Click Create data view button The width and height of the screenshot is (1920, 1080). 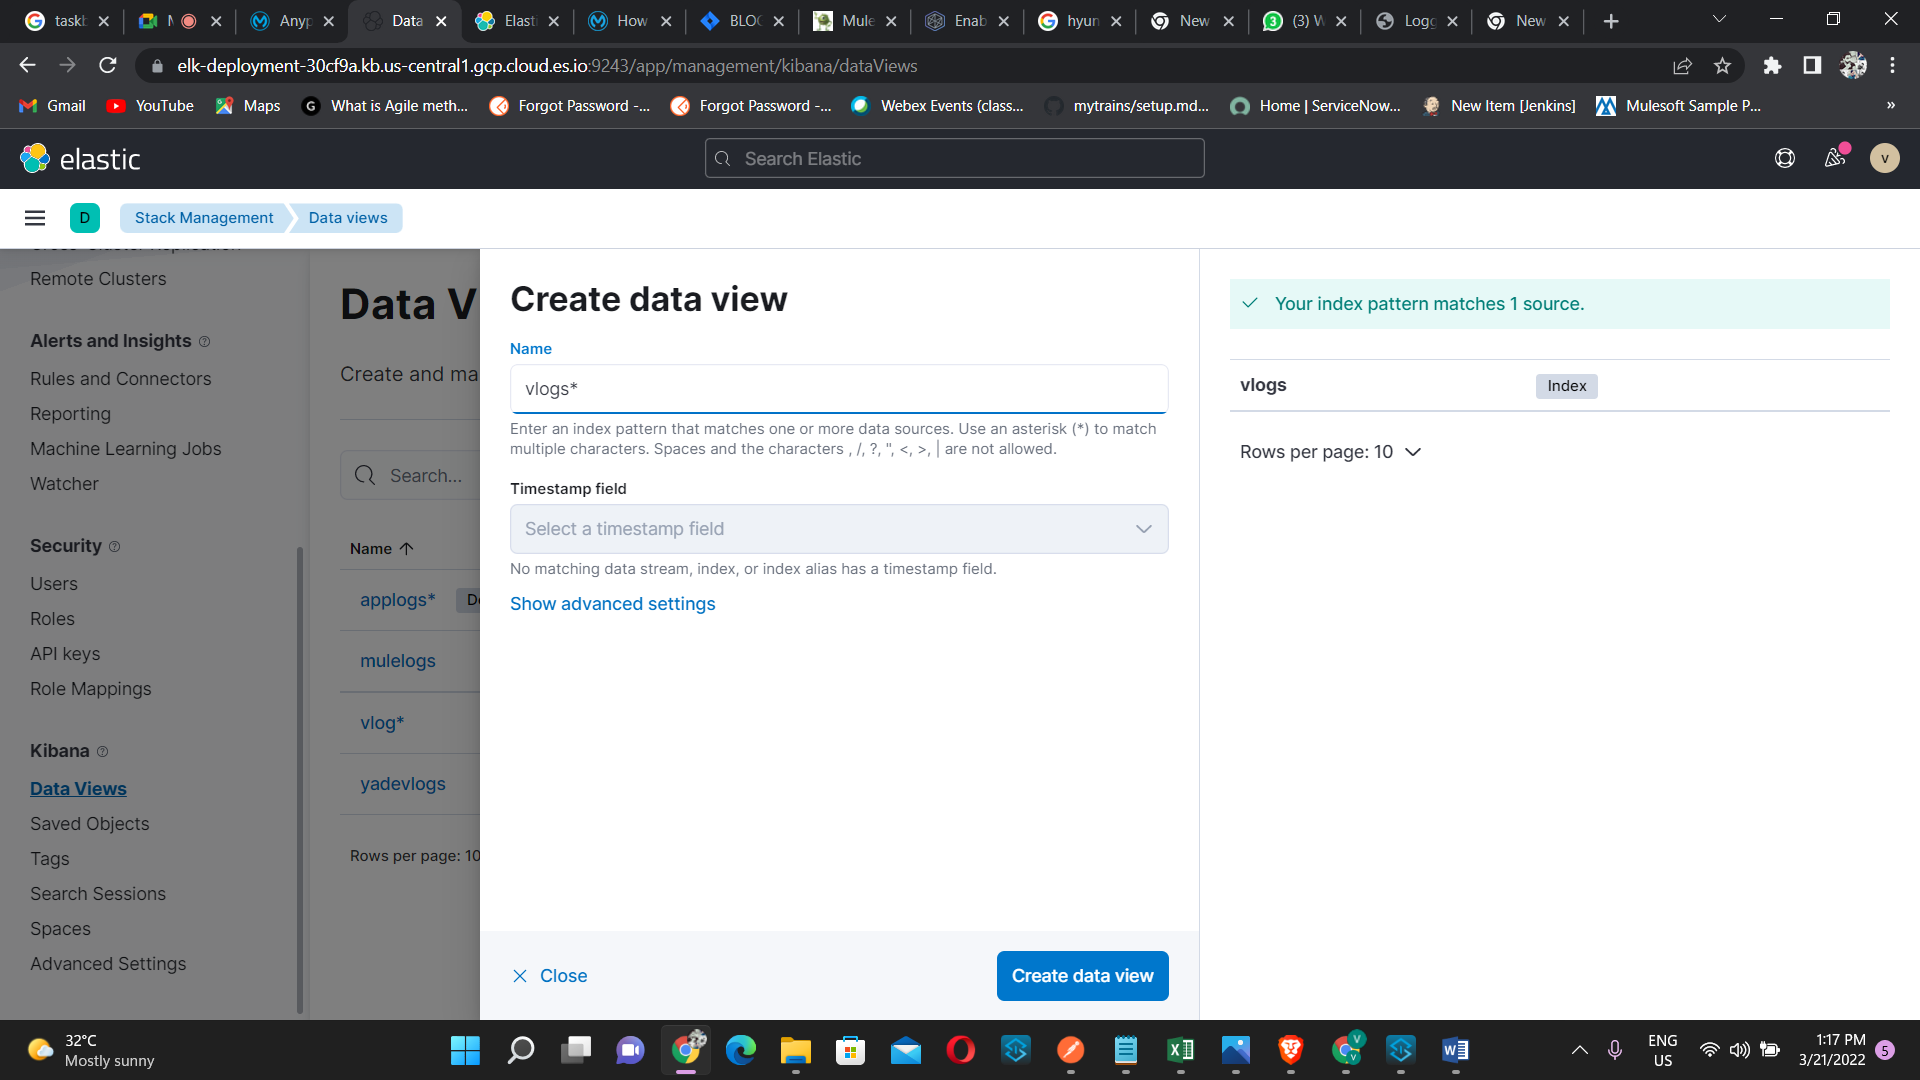tap(1083, 975)
